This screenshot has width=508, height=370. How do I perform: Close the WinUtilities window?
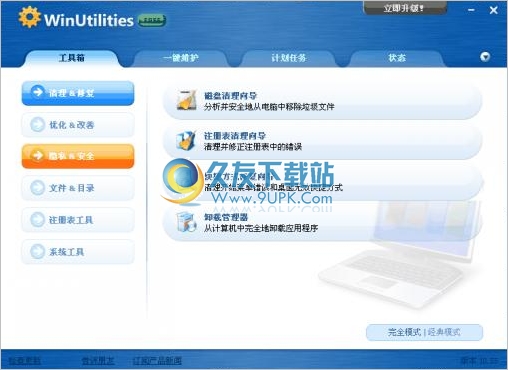click(494, 10)
